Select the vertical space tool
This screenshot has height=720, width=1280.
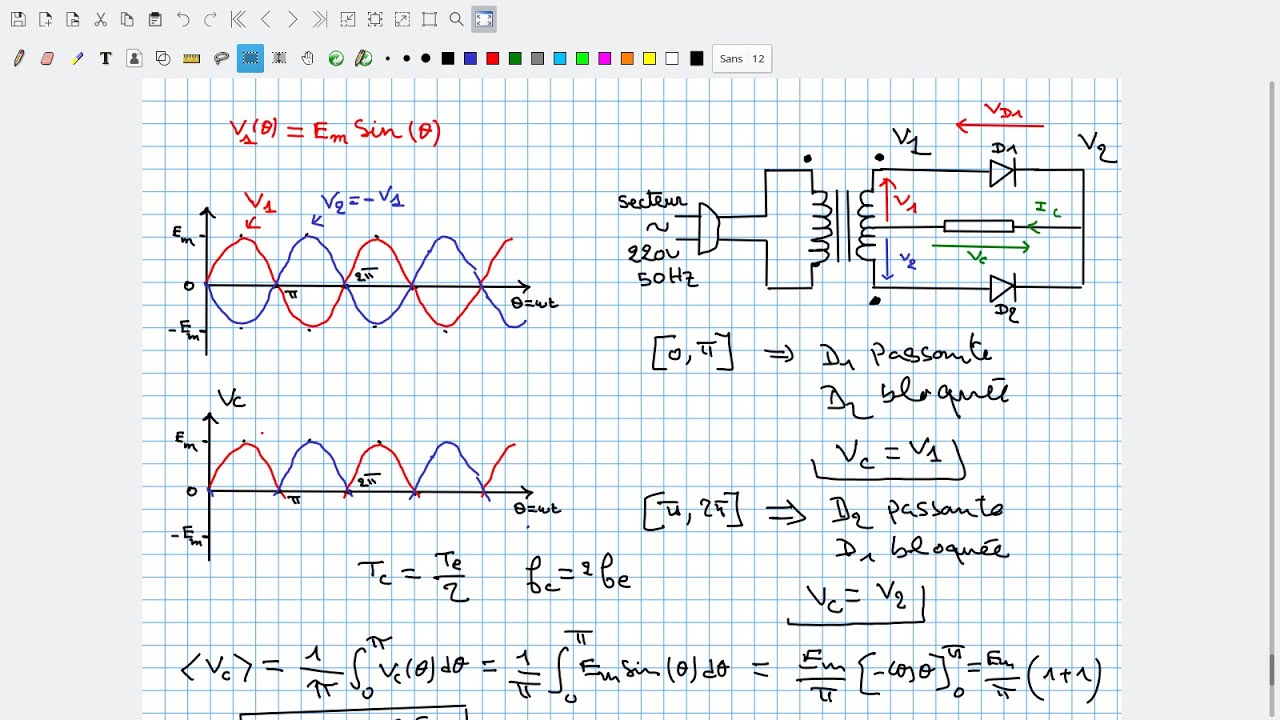tap(279, 59)
